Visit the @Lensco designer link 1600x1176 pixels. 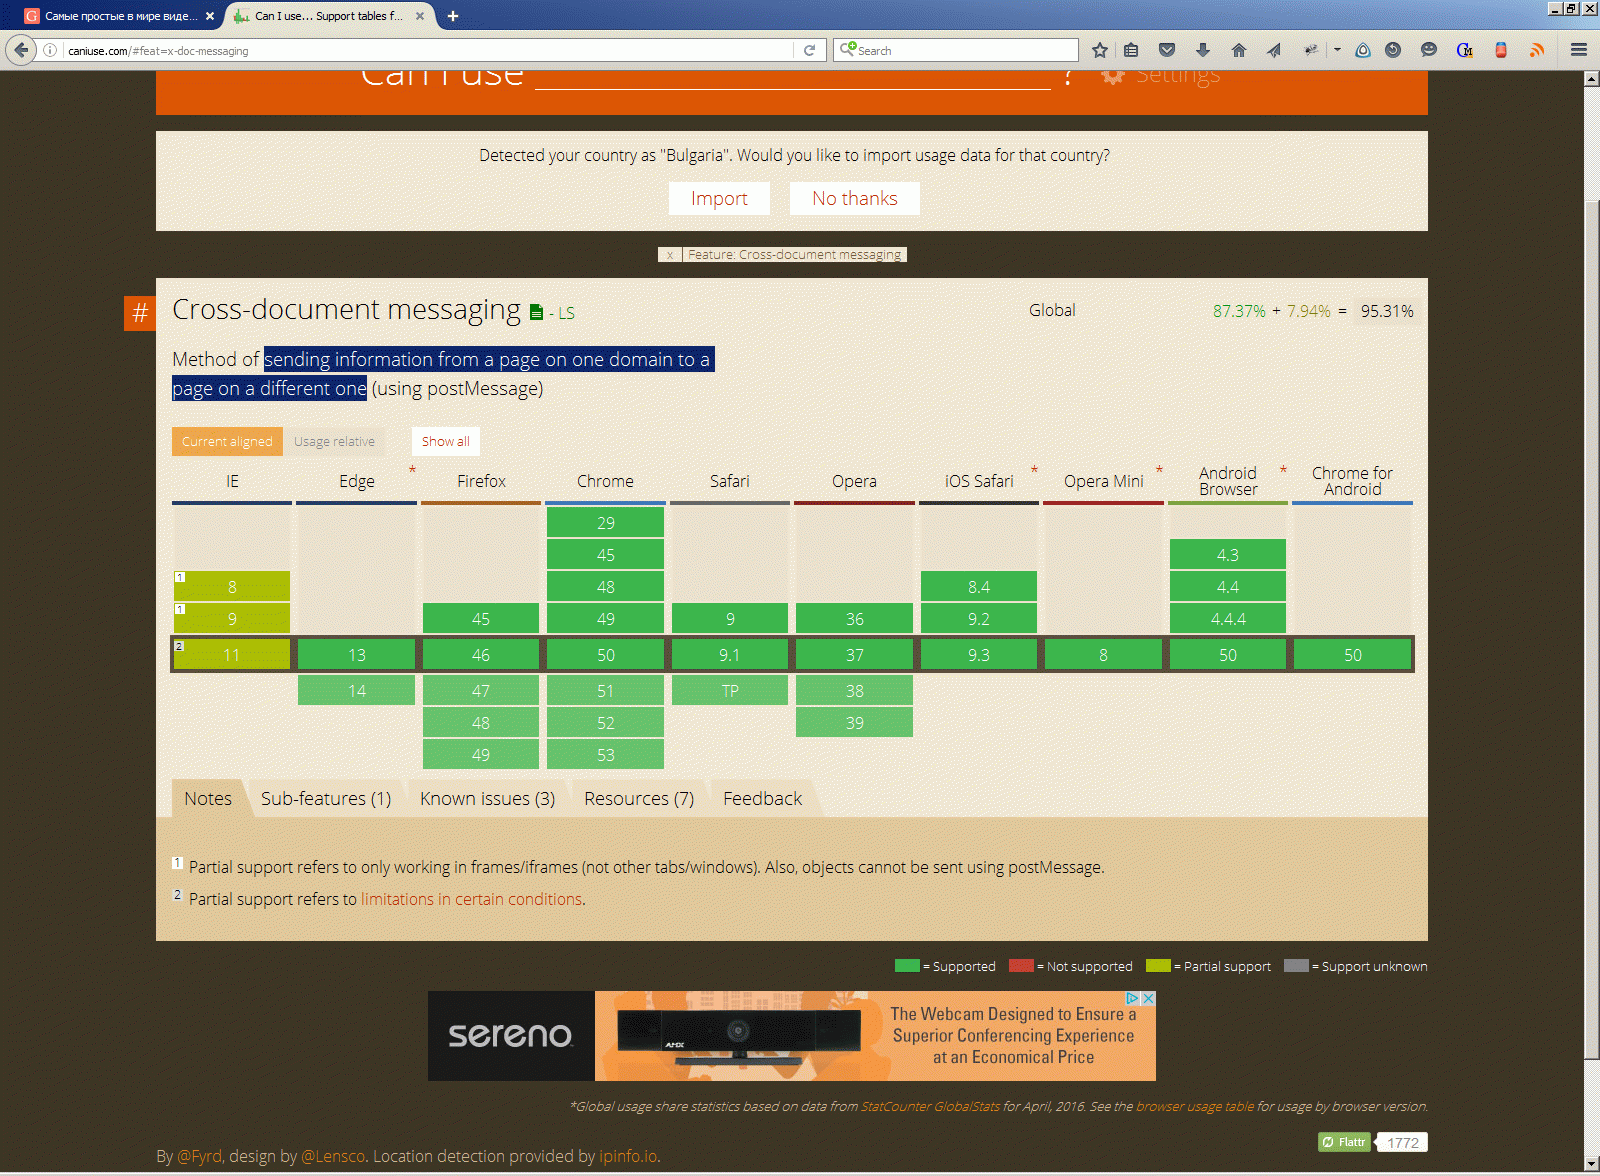point(333,1156)
